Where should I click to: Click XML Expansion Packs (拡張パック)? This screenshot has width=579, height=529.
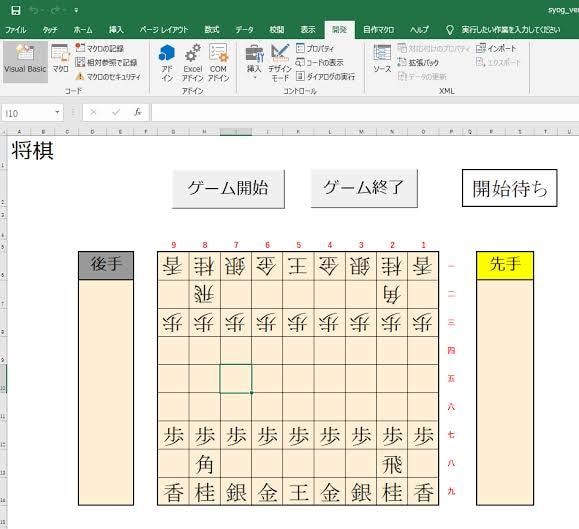[418, 62]
